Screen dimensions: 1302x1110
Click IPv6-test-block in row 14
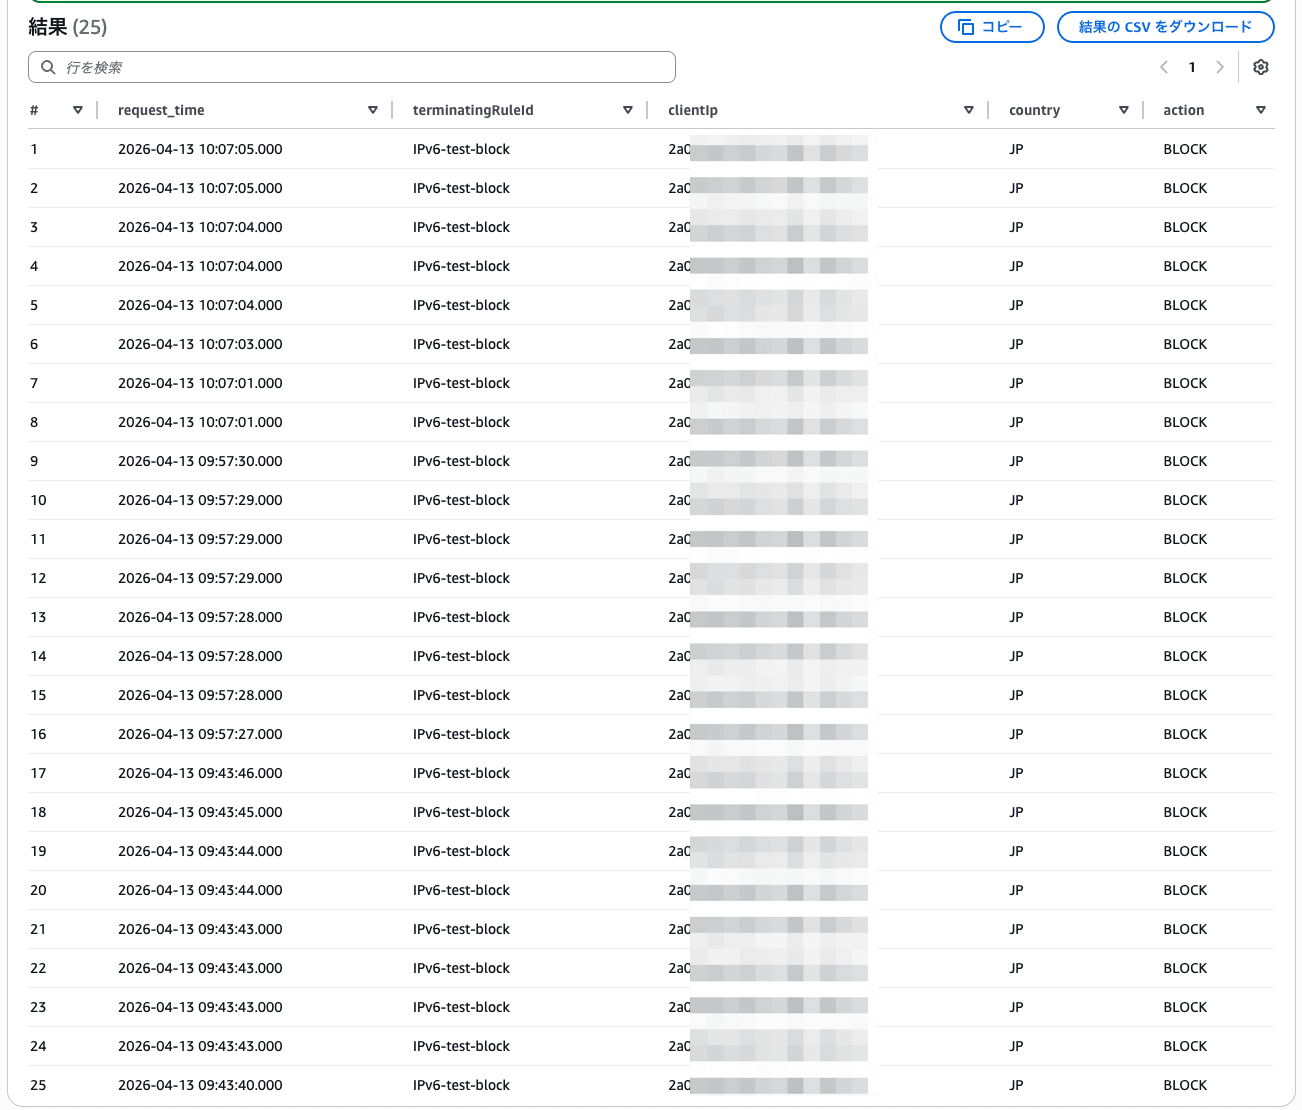coord(461,656)
